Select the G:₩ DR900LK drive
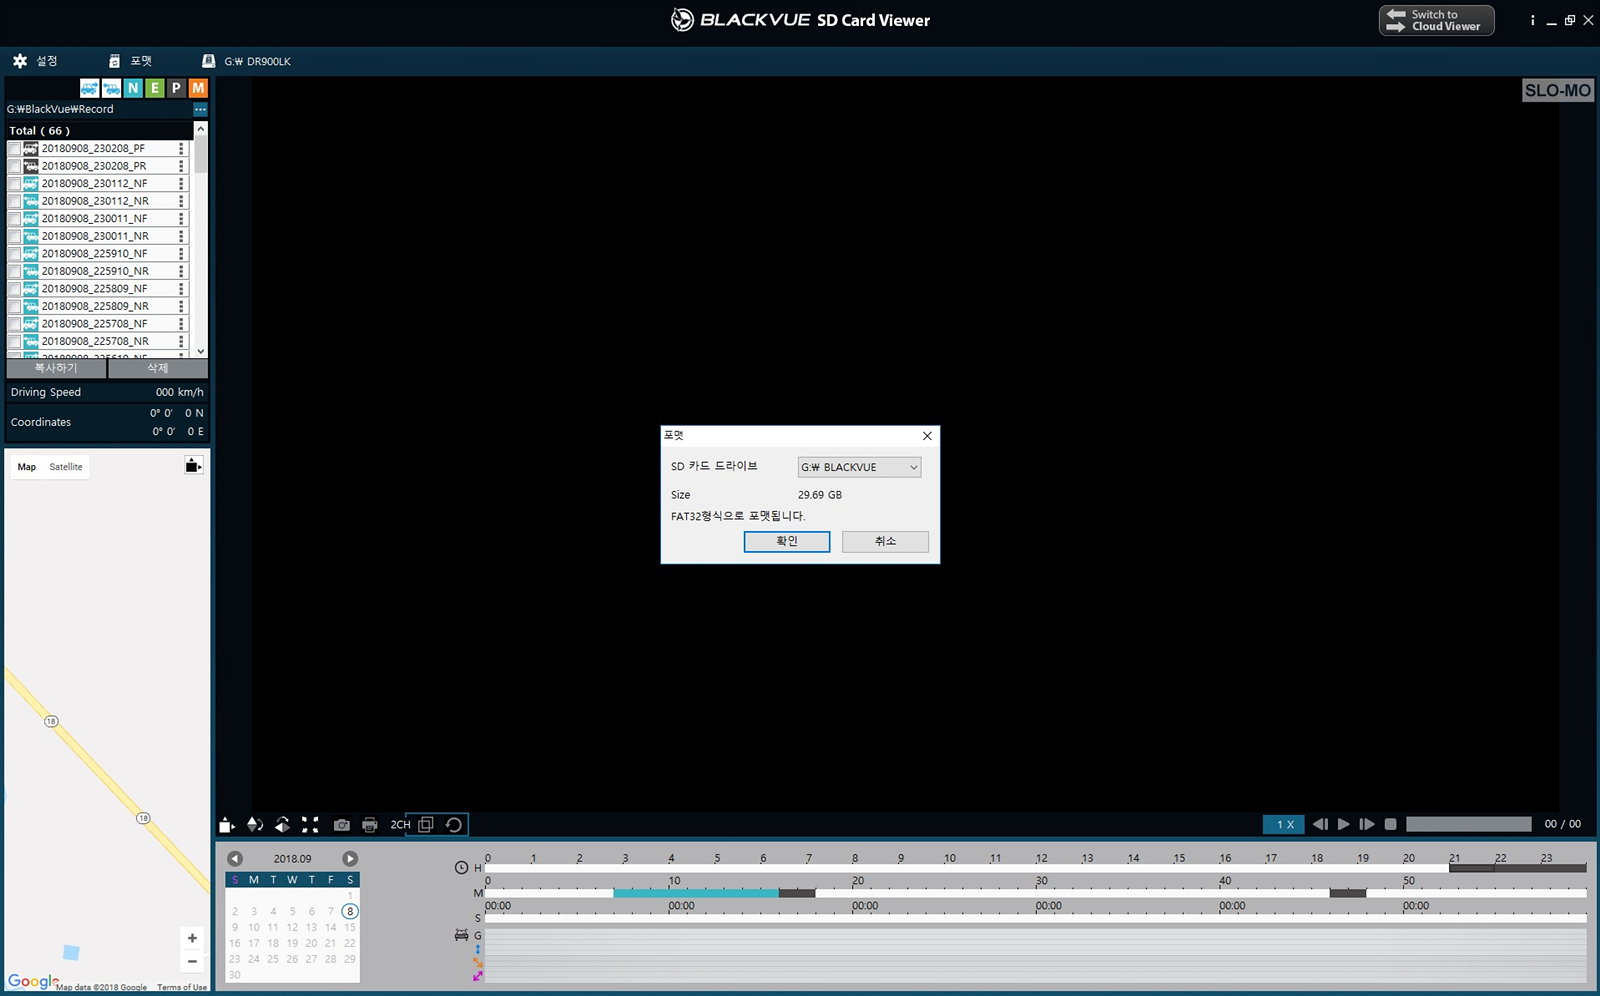The height and width of the screenshot is (996, 1600). pyautogui.click(x=247, y=61)
